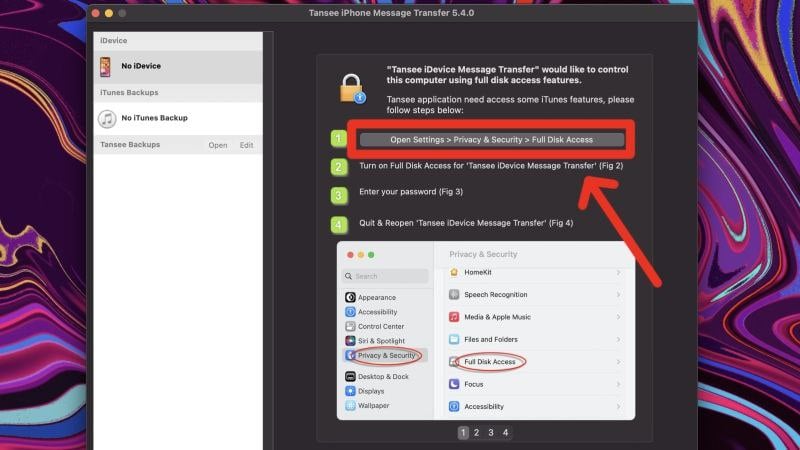
Task: Select the No iDevice row
Action: tap(178, 67)
